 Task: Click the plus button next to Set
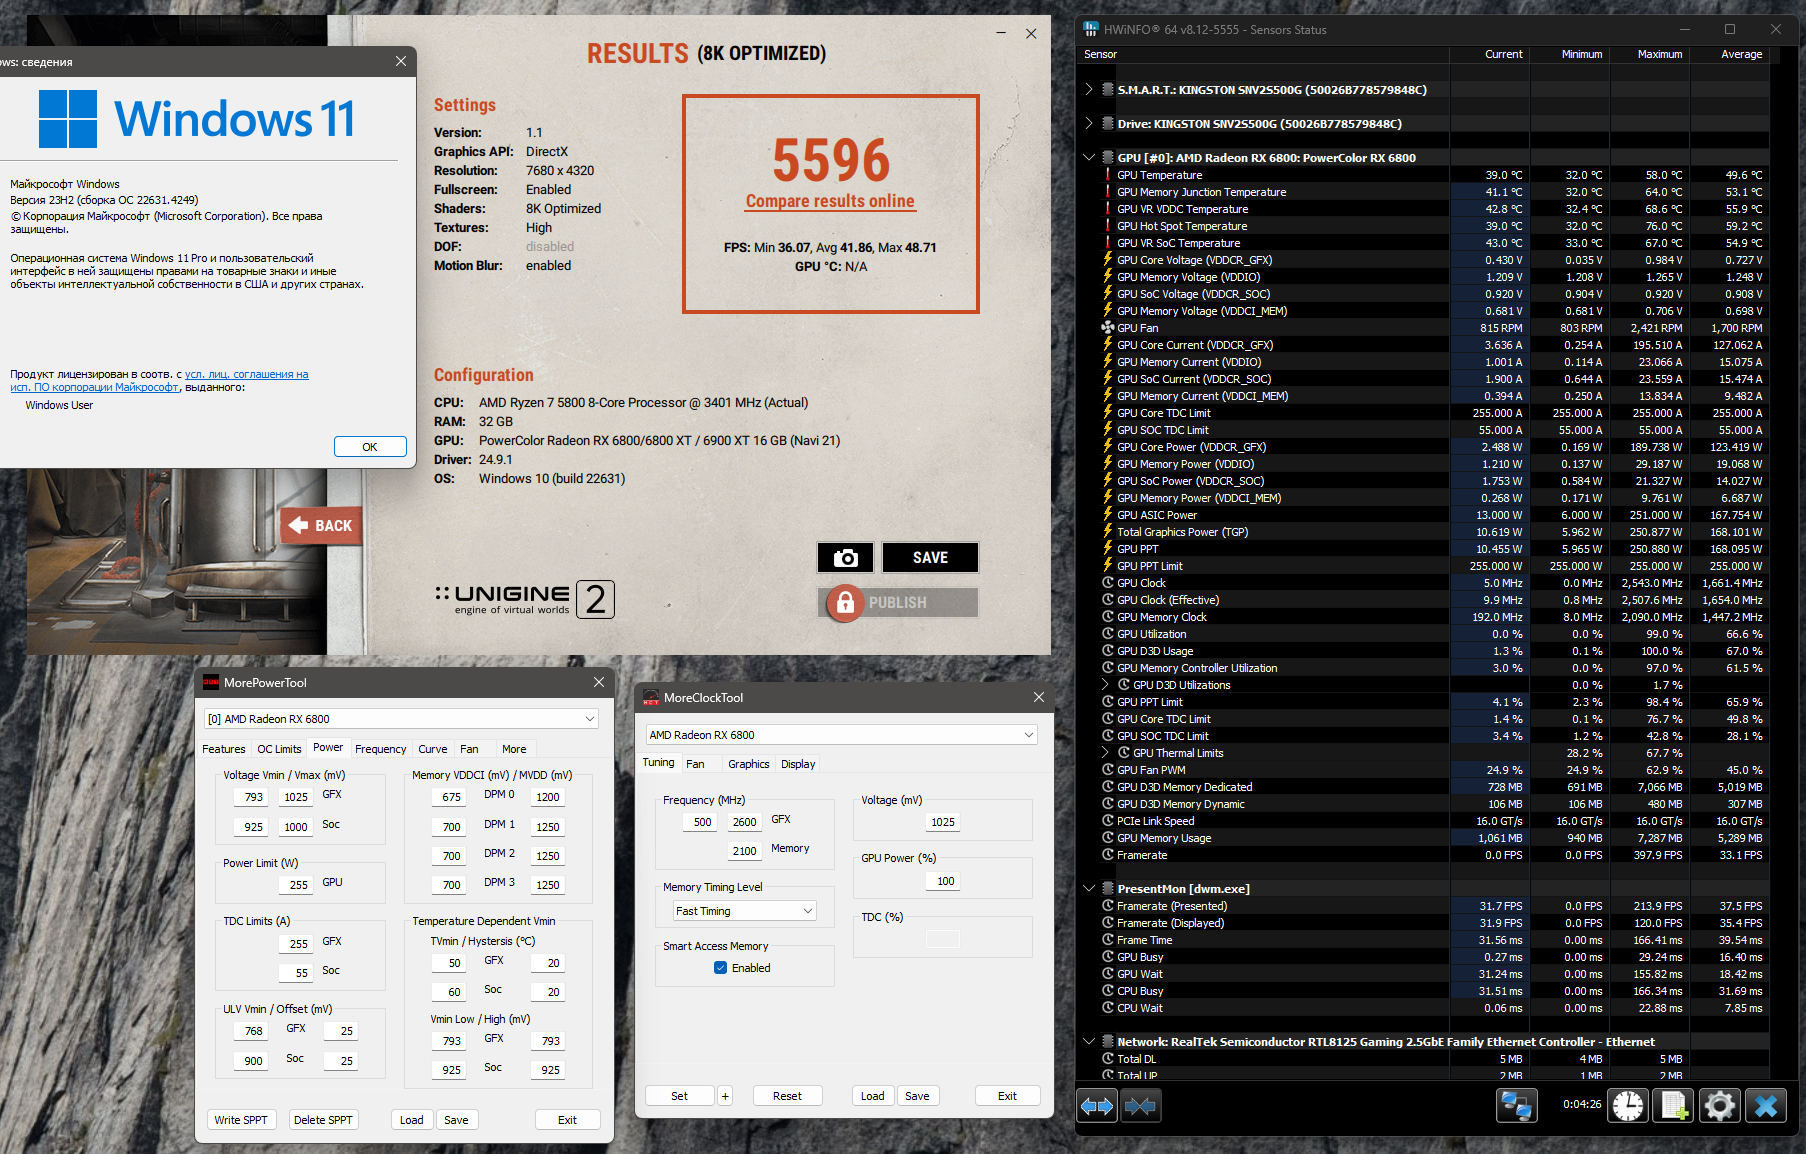point(725,1096)
